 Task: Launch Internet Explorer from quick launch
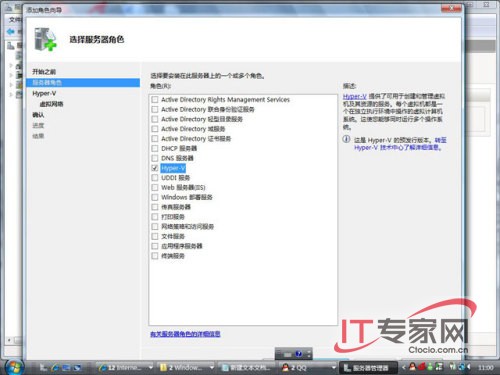click(x=55, y=367)
